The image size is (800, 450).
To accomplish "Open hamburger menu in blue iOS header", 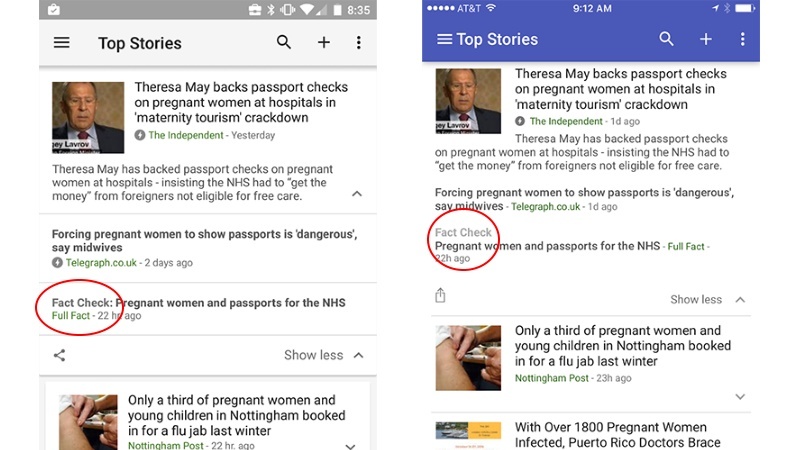I will [444, 39].
